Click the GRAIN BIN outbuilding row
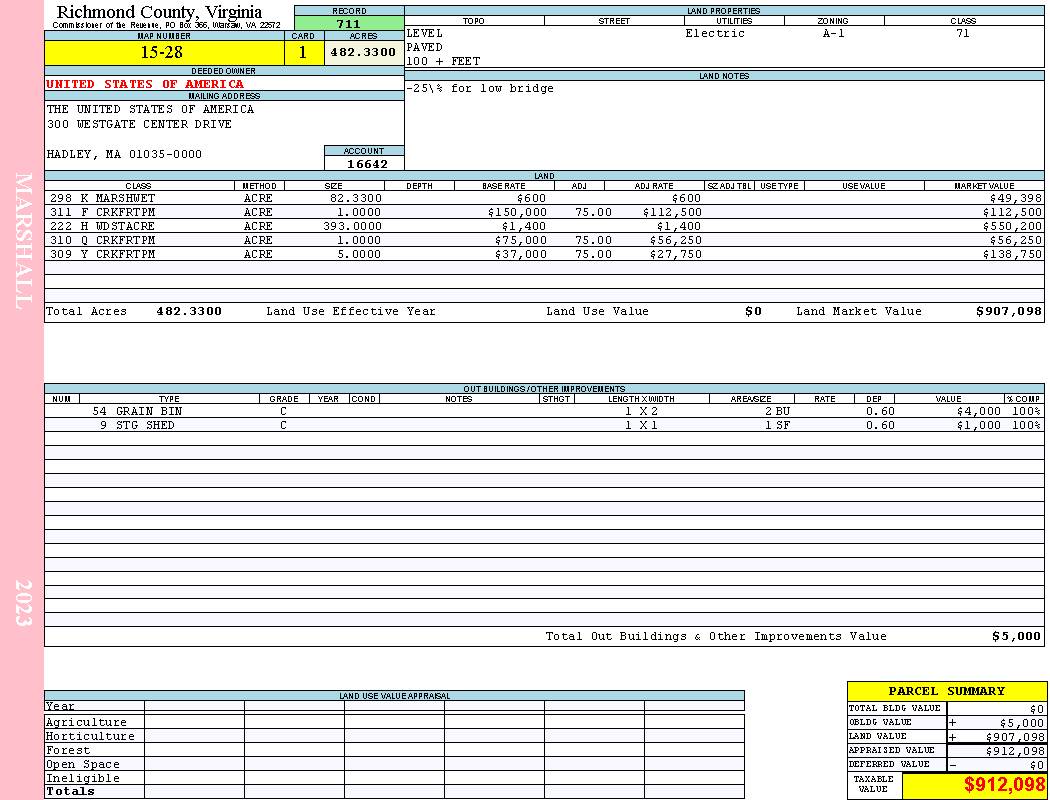Image resolution: width=1050 pixels, height=800 pixels. [544, 411]
